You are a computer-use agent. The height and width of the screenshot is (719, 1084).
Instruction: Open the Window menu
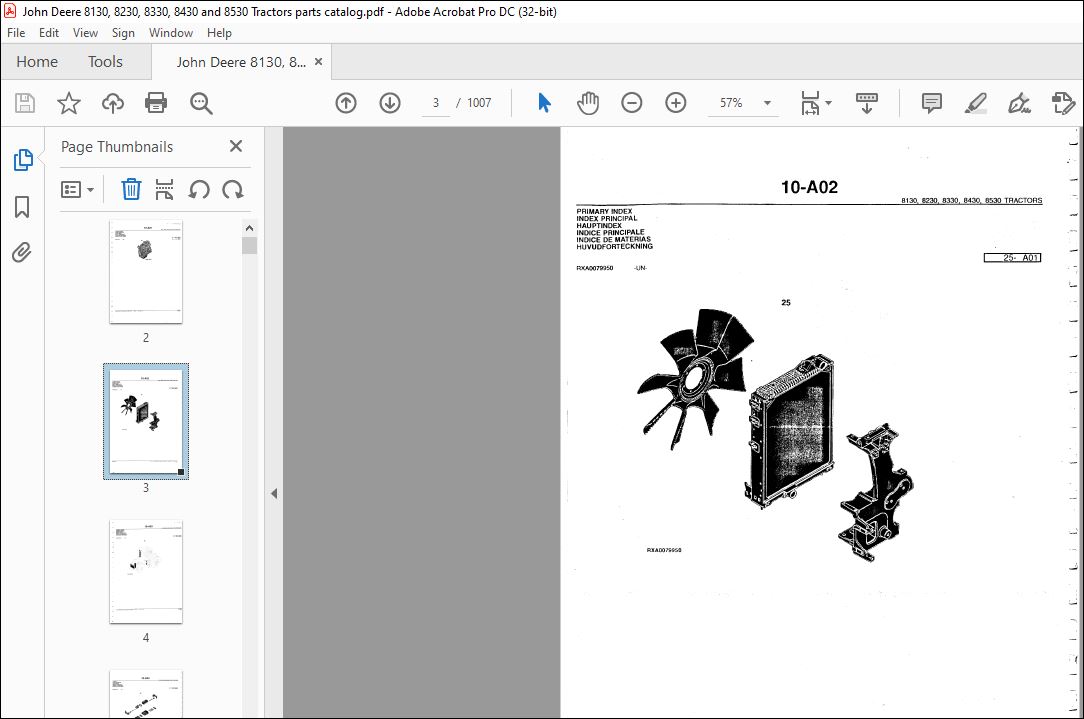[x=171, y=32]
